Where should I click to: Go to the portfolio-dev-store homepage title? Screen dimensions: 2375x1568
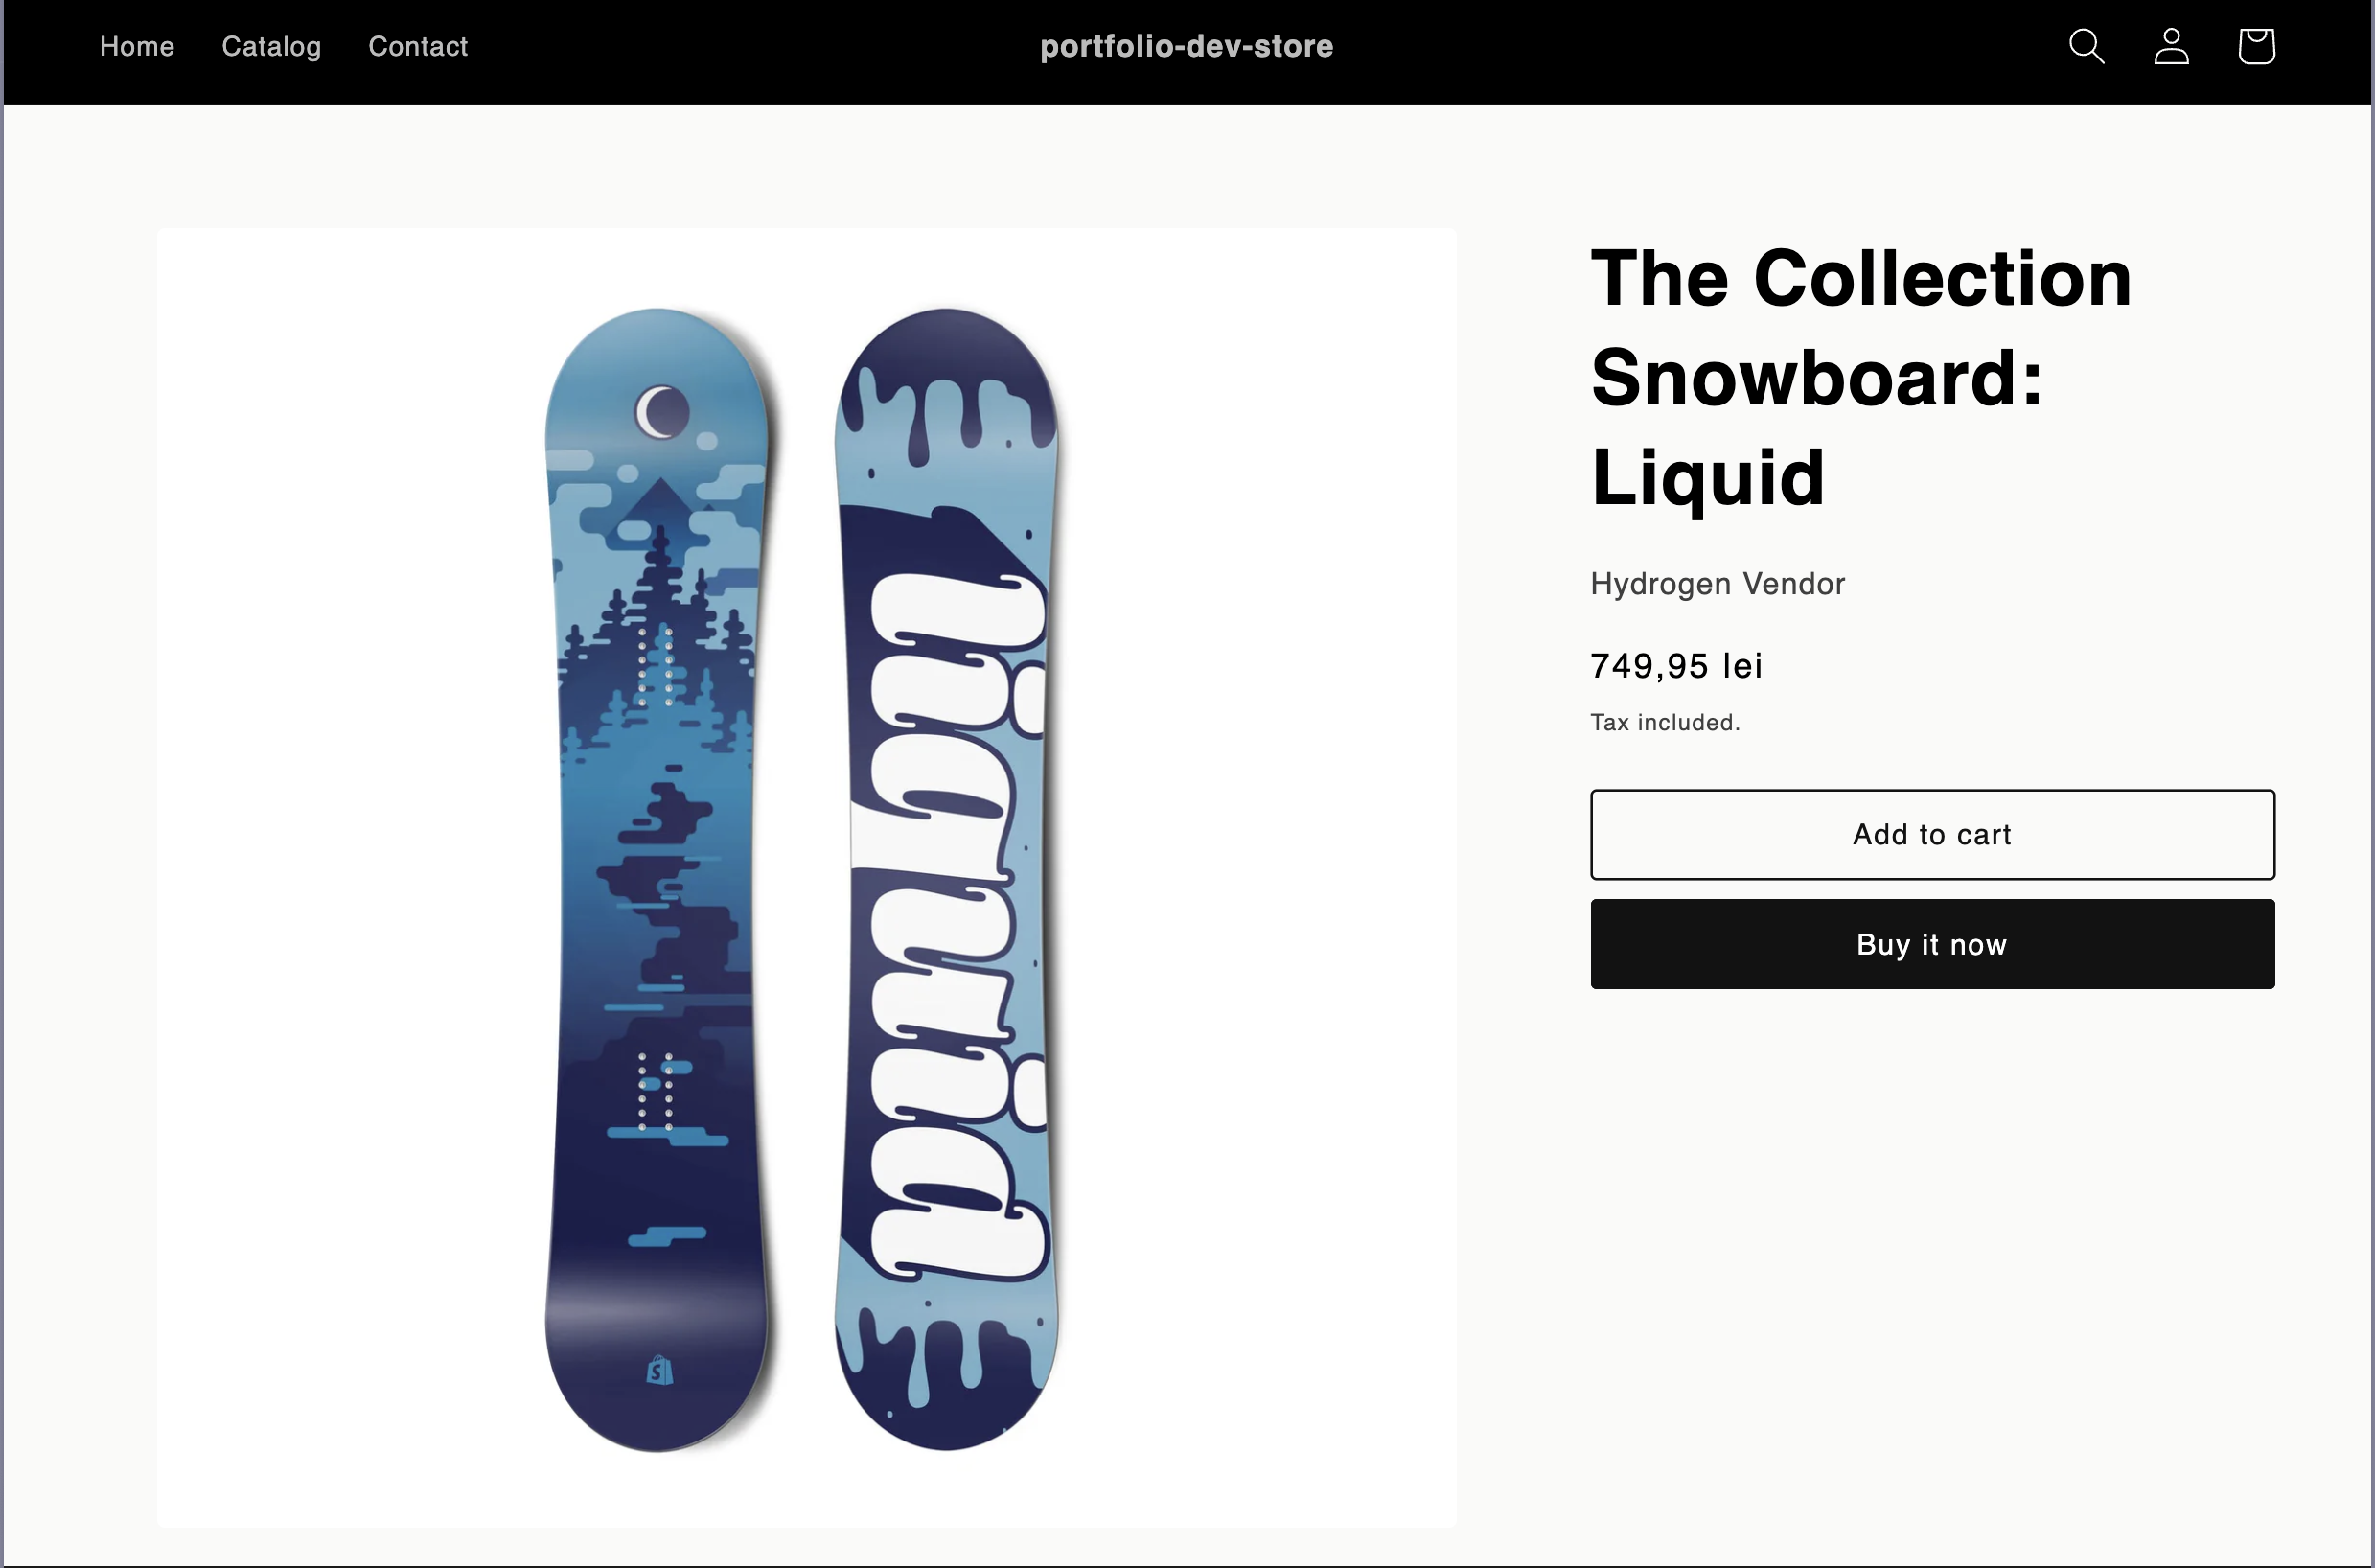[1186, 46]
